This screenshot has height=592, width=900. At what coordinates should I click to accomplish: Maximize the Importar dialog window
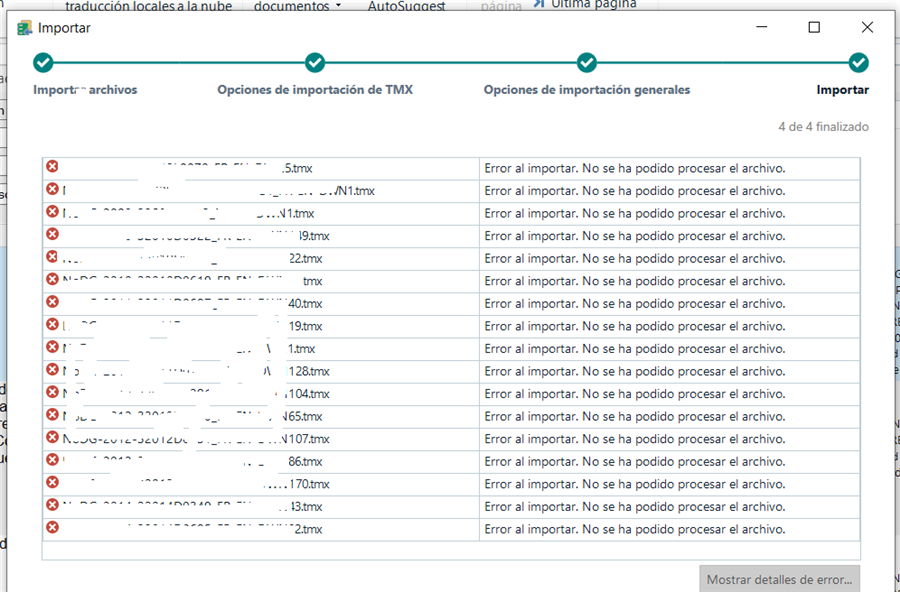tap(814, 28)
